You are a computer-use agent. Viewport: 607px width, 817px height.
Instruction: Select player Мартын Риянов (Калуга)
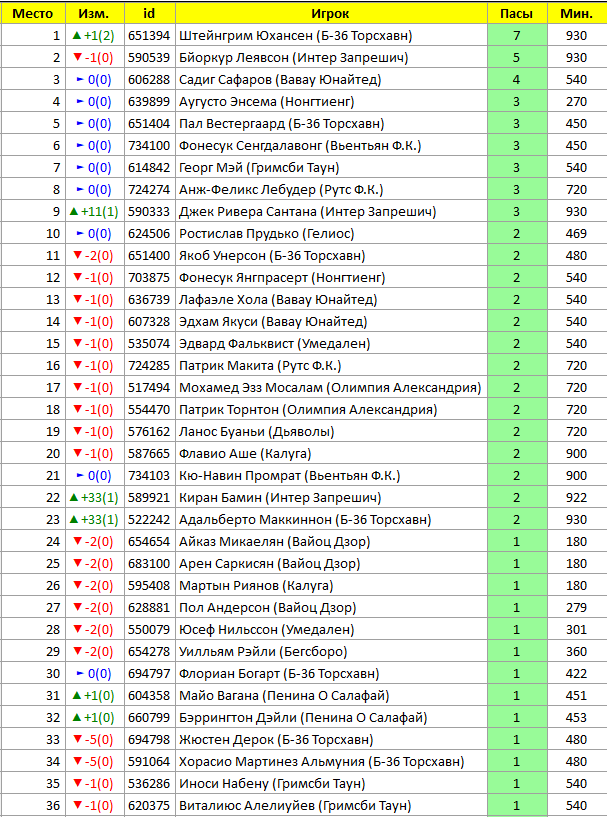[x=256, y=586]
